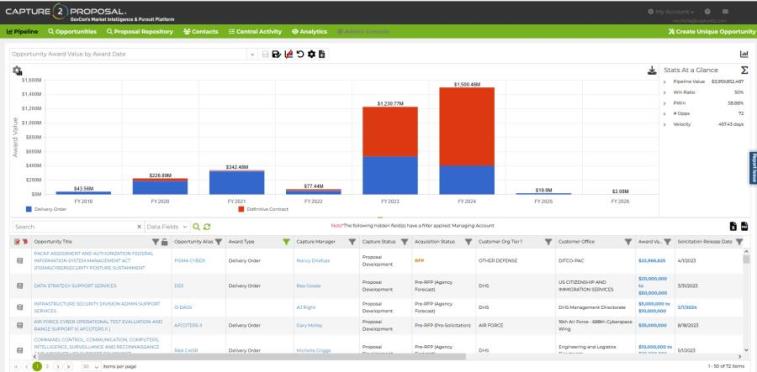Open the Central Activity tab
Screen dimensions: 757x372
coord(255,31)
